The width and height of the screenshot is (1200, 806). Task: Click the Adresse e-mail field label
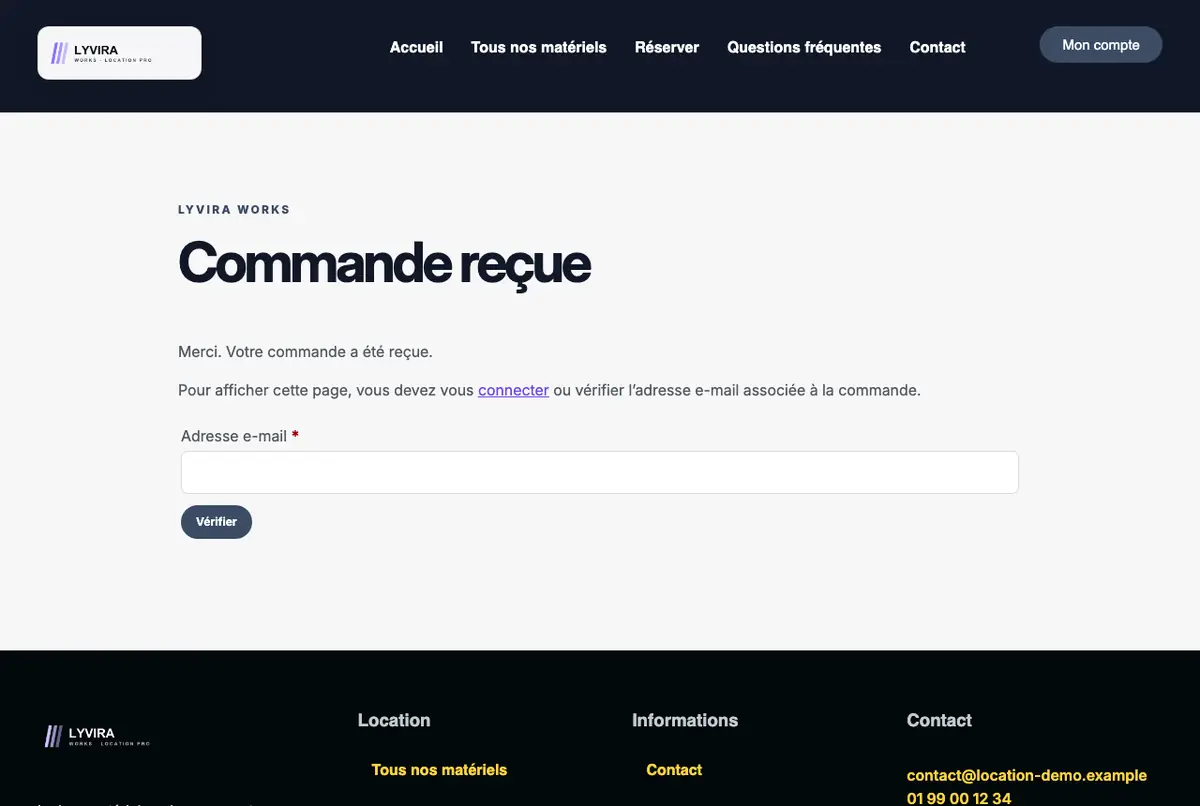(240, 436)
